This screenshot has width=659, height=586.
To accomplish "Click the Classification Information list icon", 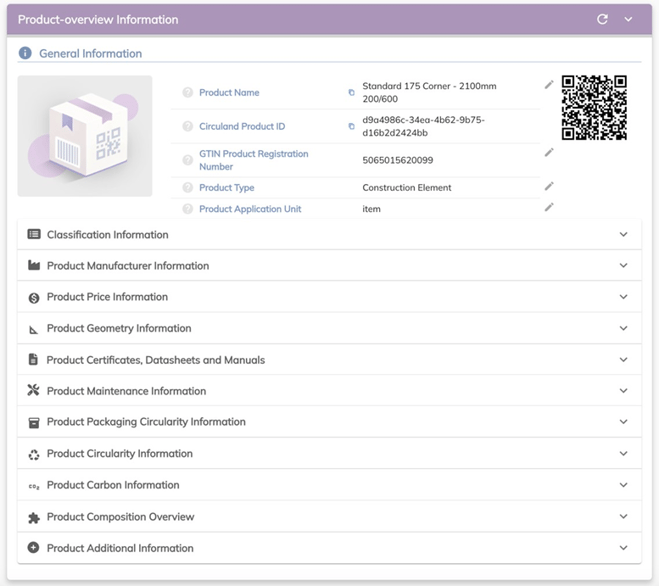I will (x=34, y=234).
